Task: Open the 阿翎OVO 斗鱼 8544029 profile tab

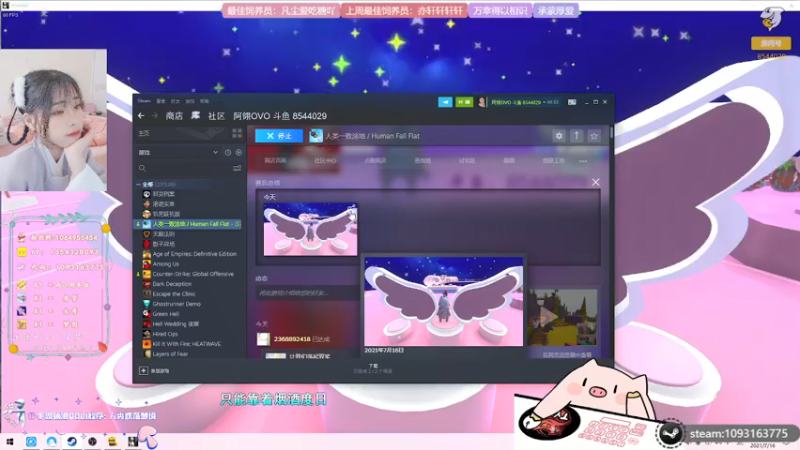Action: click(x=280, y=116)
